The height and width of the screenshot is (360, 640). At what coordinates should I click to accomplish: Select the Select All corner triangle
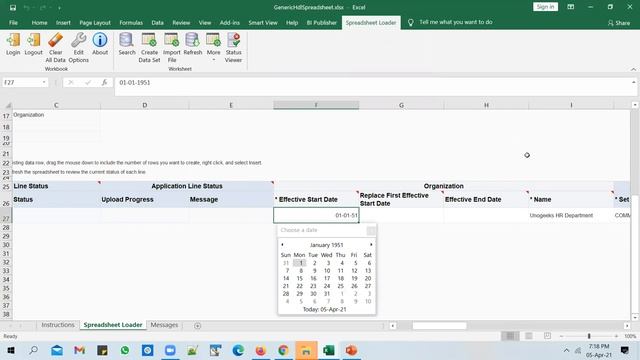point(8,105)
